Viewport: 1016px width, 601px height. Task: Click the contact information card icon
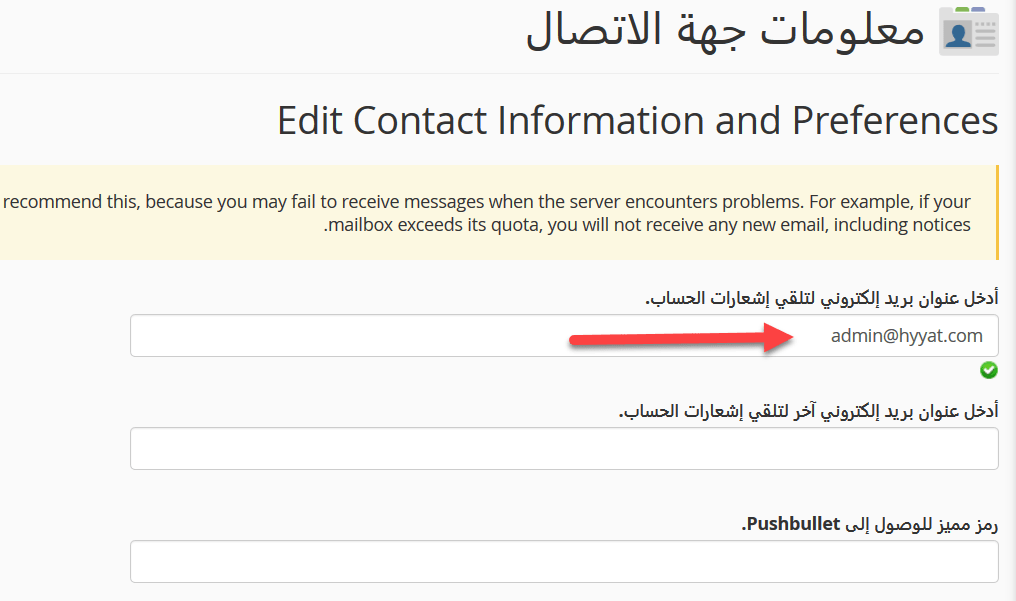[x=969, y=31]
